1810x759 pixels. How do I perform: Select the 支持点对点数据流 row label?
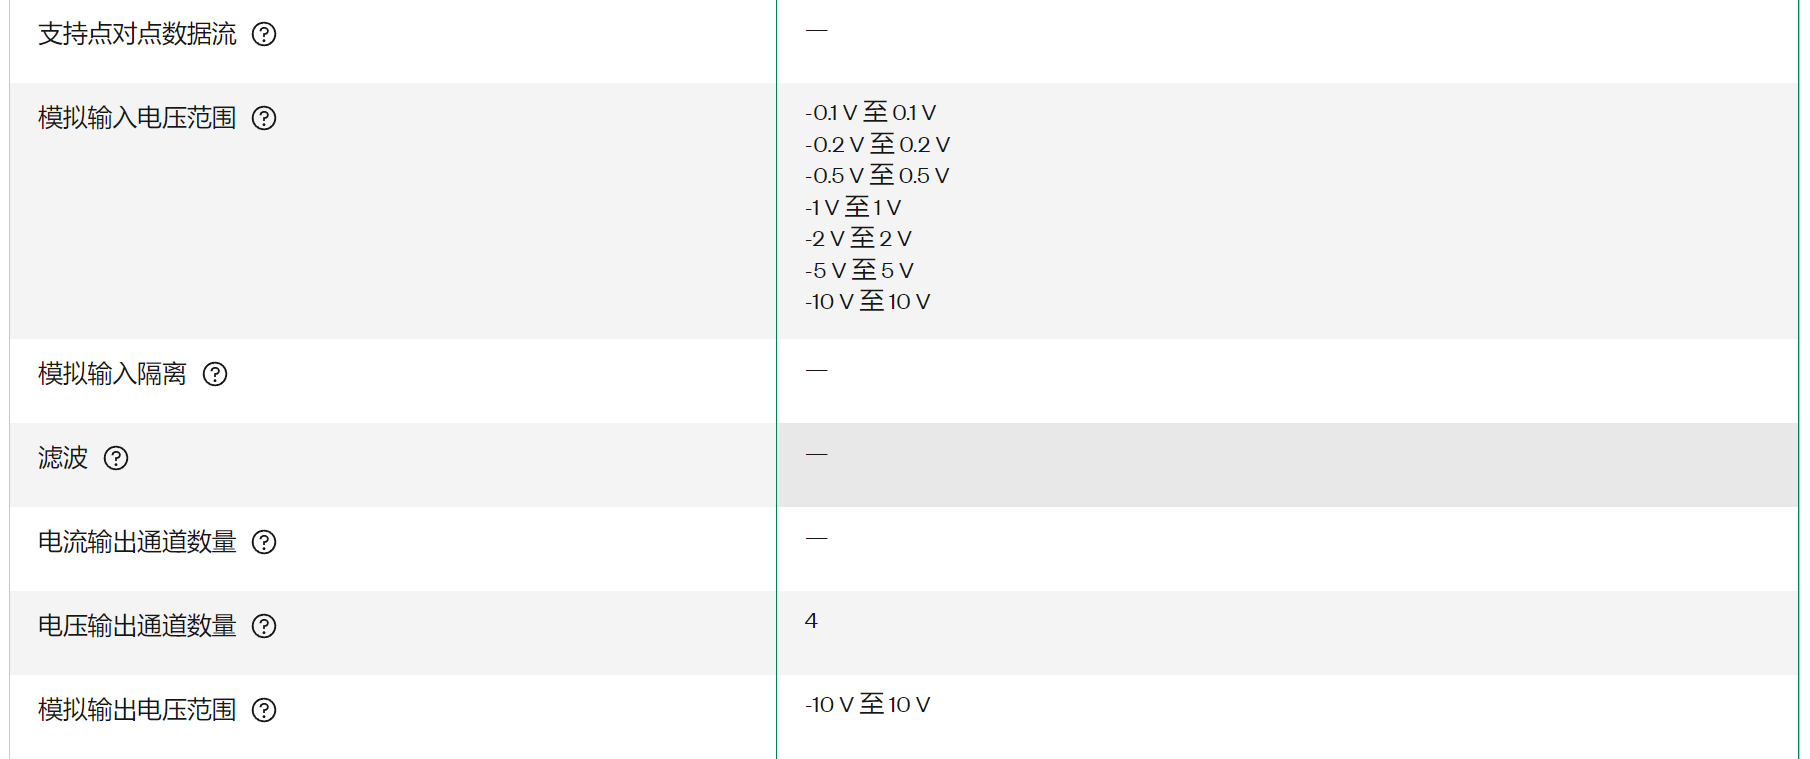[x=137, y=34]
